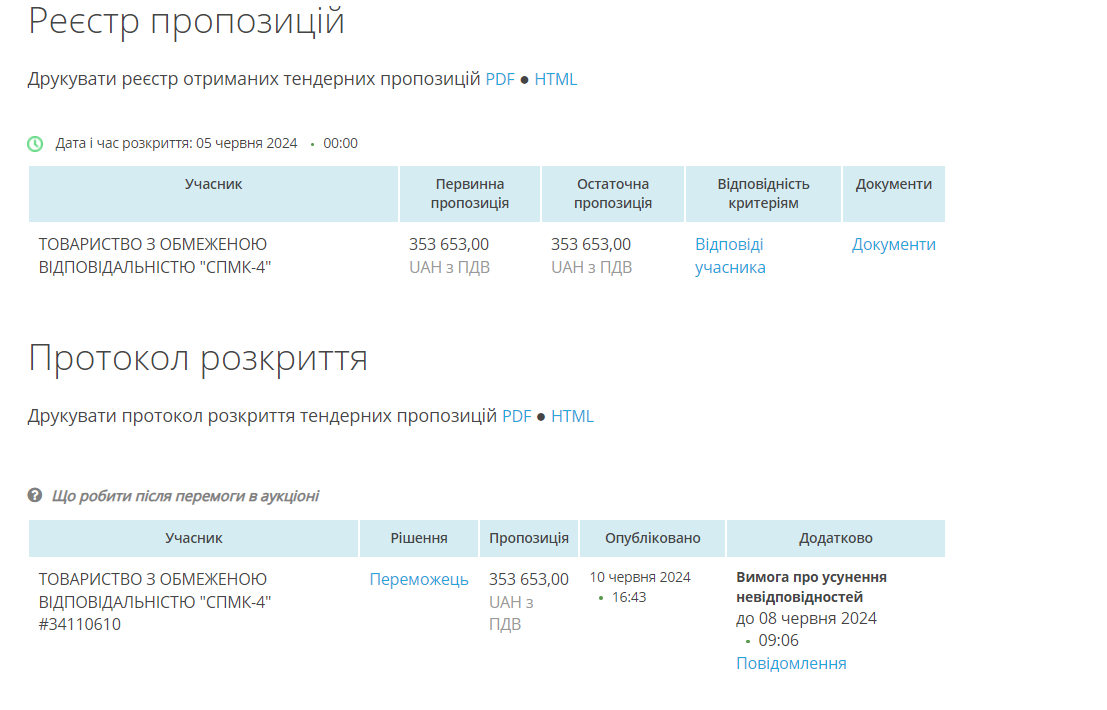The width and height of the screenshot is (1107, 710).
Task: Click the 'Пропозиція' column header
Action: click(x=529, y=538)
